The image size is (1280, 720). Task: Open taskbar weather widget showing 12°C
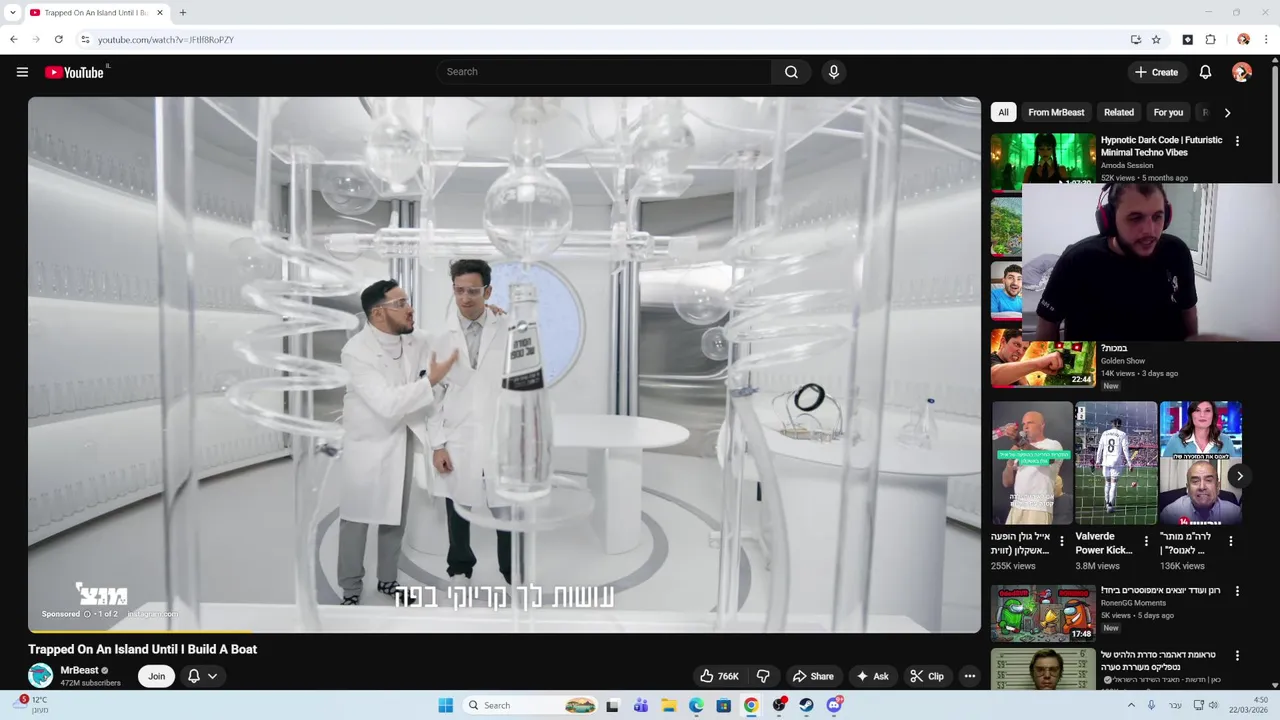[x=32, y=705]
